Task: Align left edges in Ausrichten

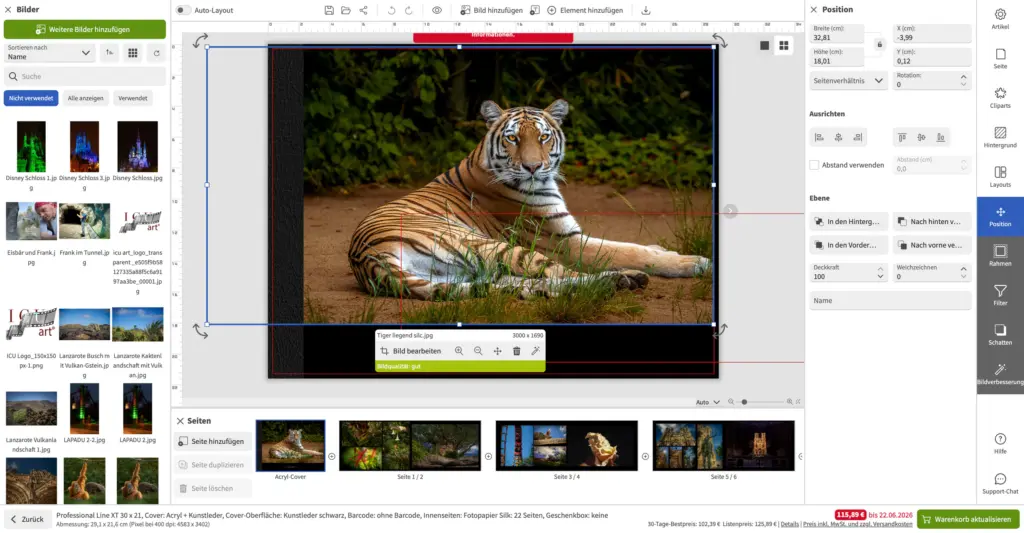Action: [819, 137]
